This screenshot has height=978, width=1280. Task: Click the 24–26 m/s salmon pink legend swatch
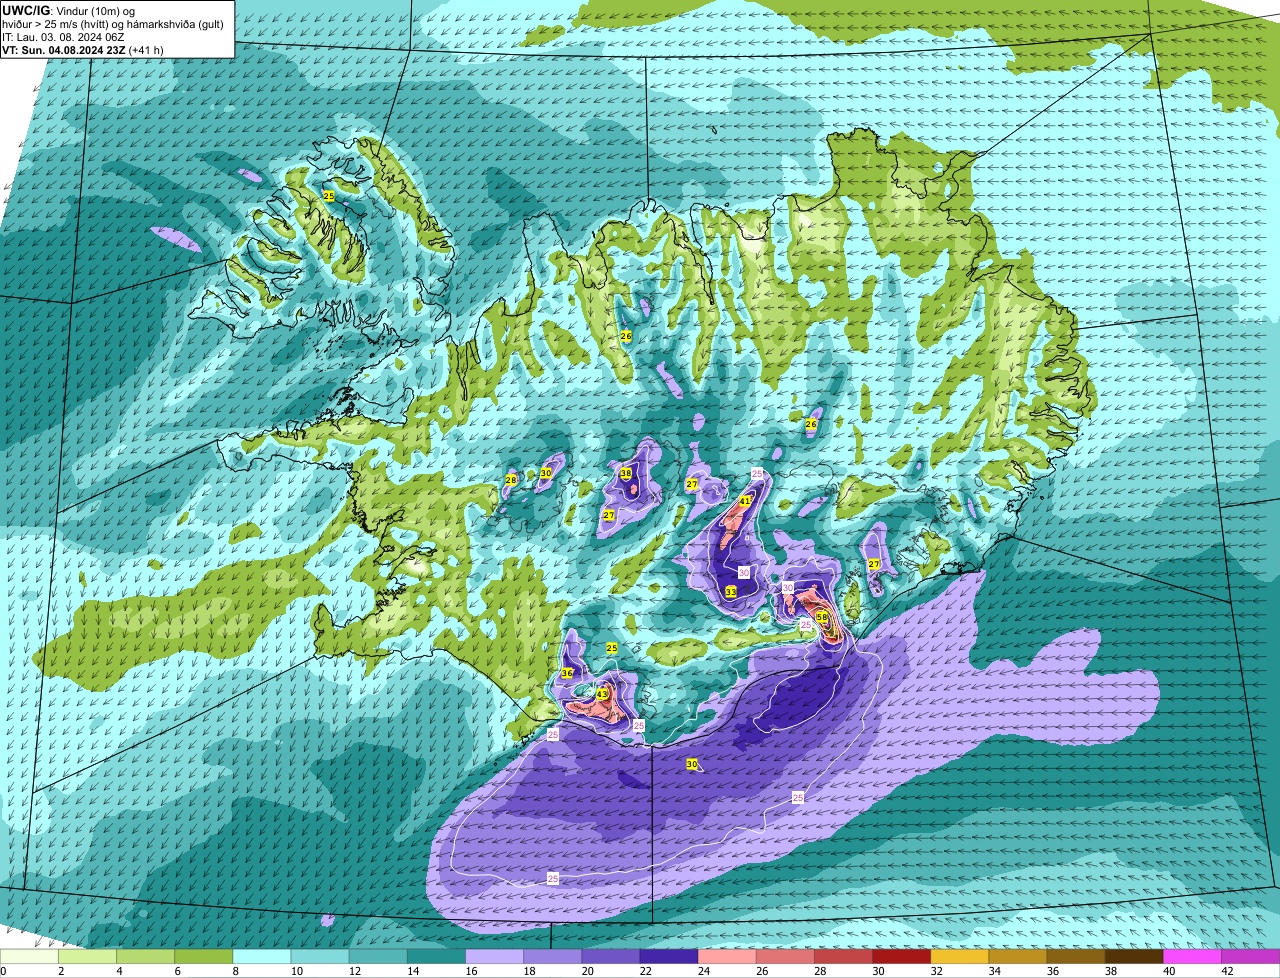pyautogui.click(x=727, y=956)
